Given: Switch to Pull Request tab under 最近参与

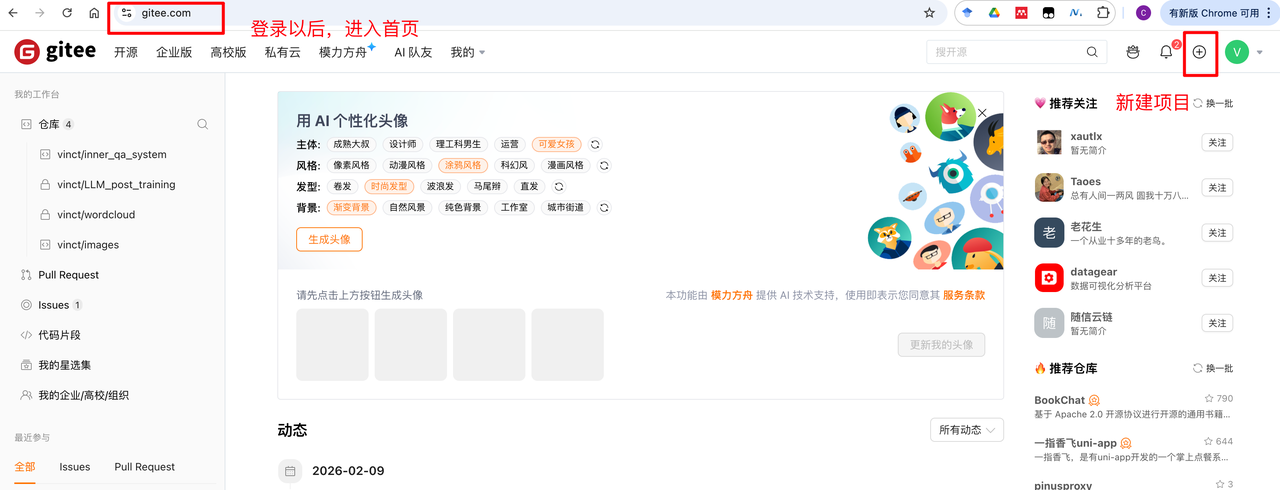Looking at the screenshot, I should tap(144, 467).
